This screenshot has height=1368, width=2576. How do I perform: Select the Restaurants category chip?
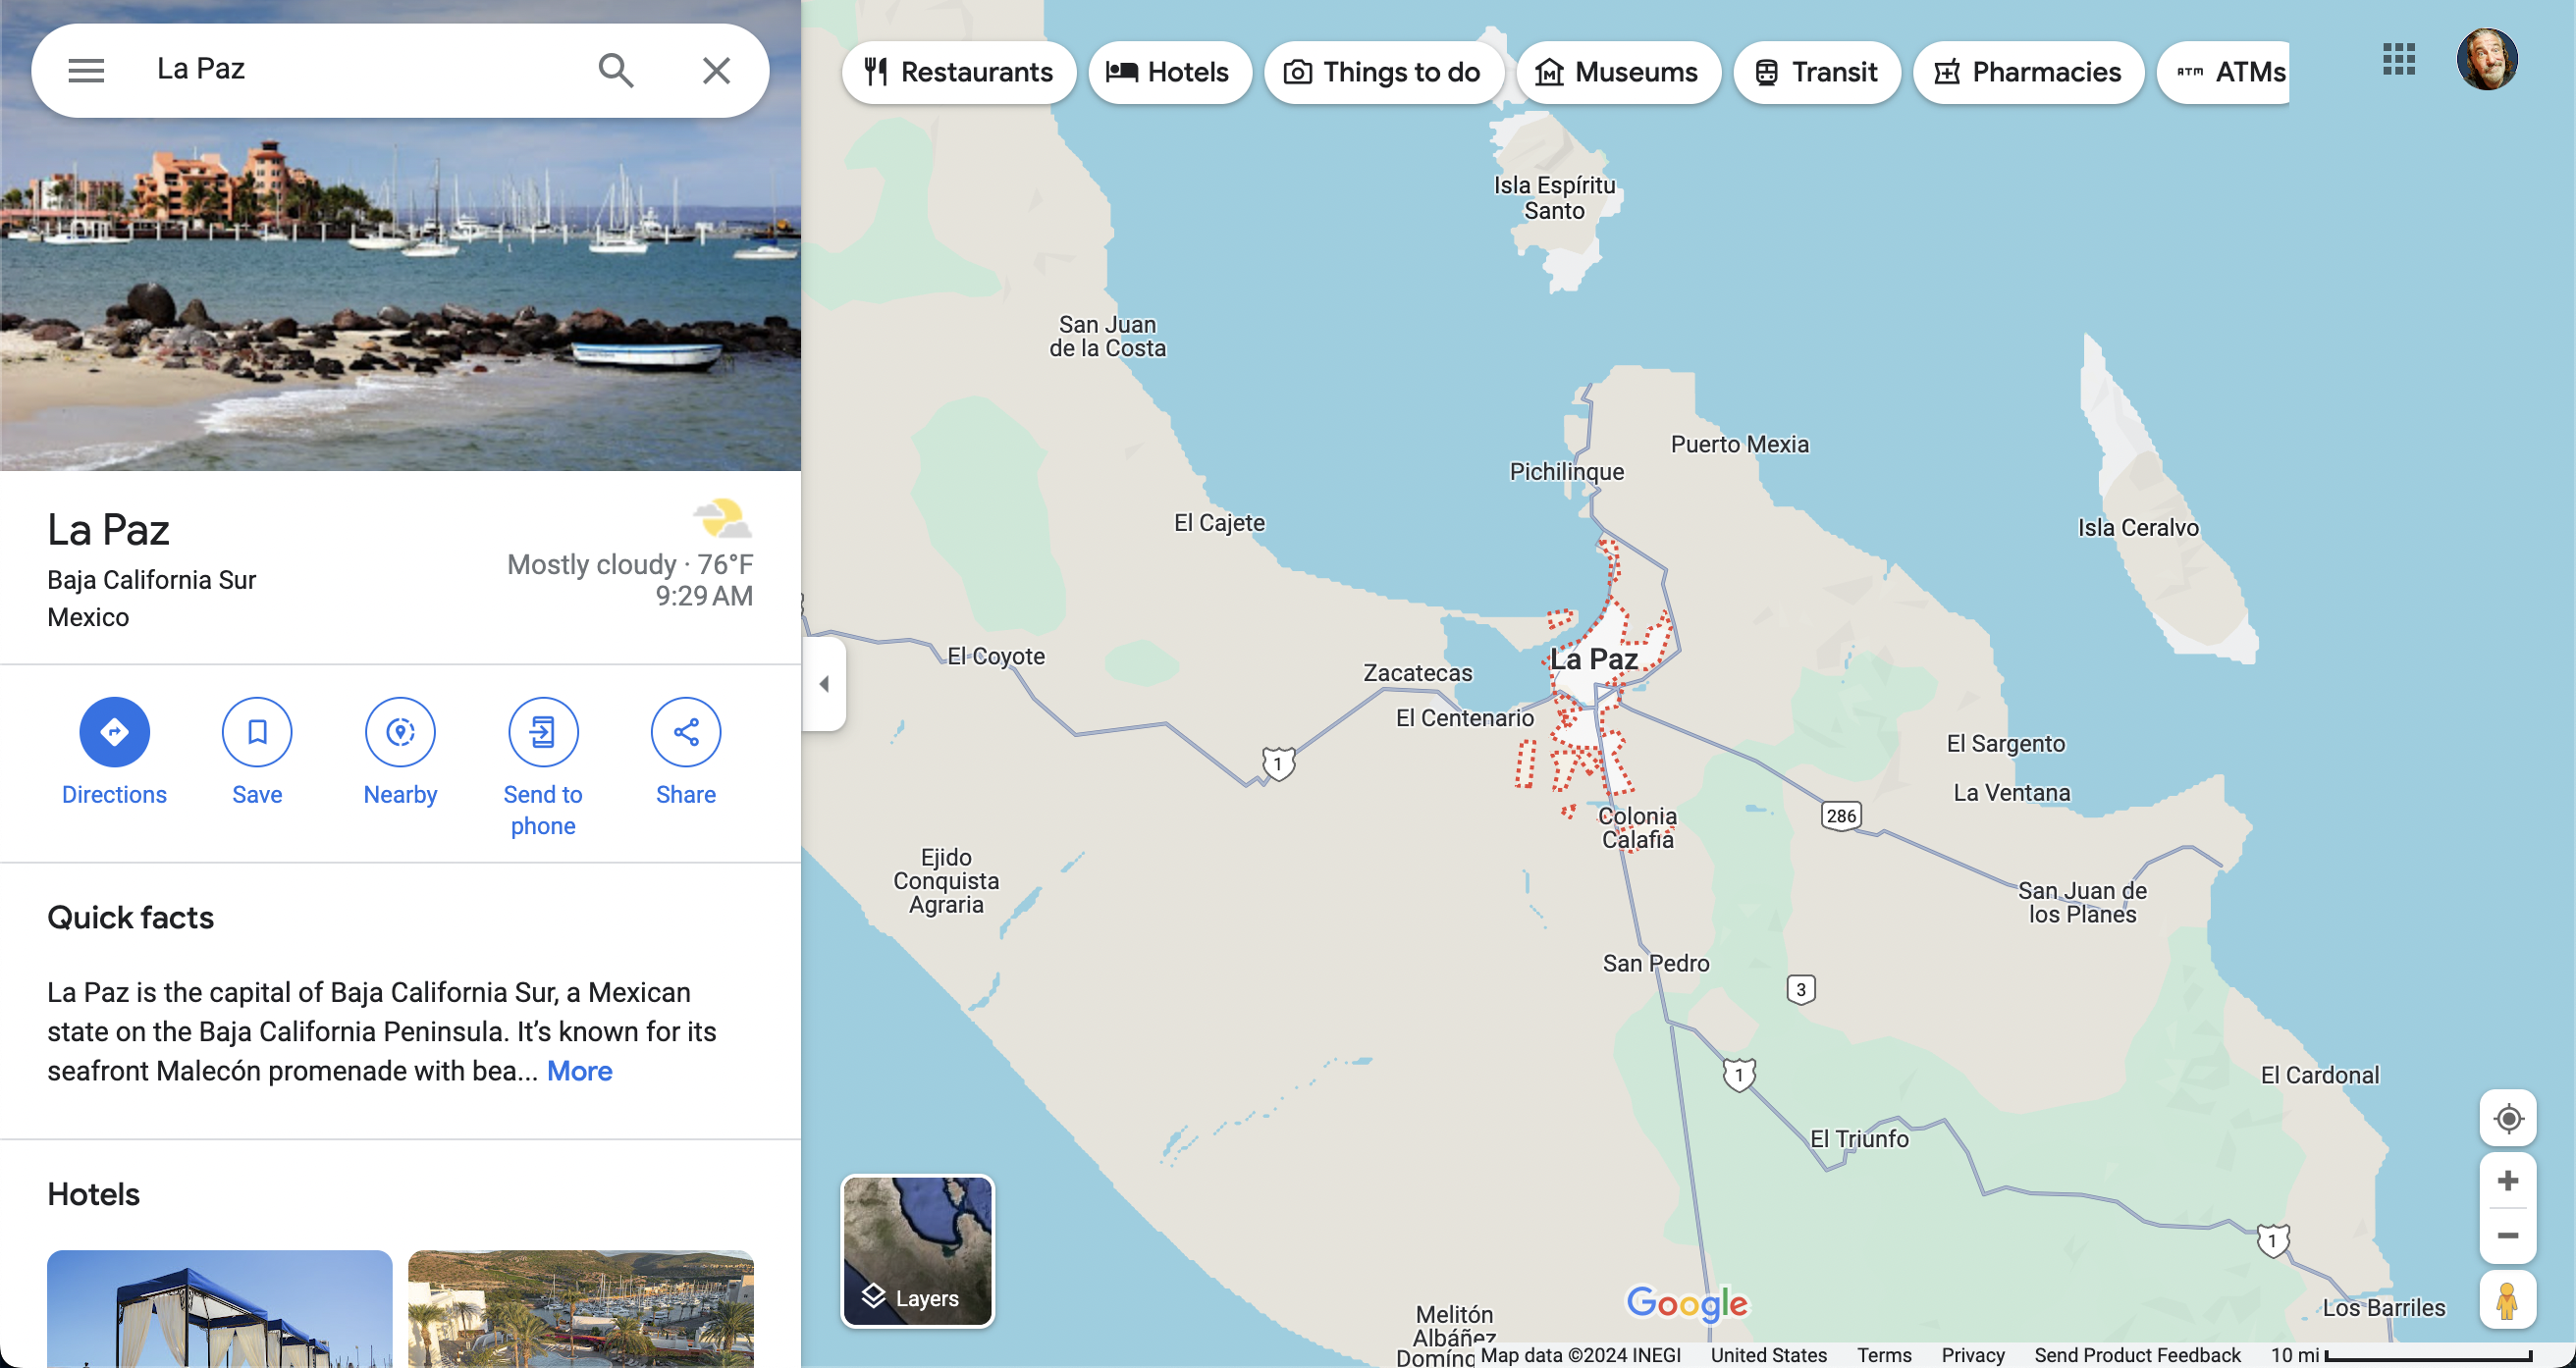[958, 72]
